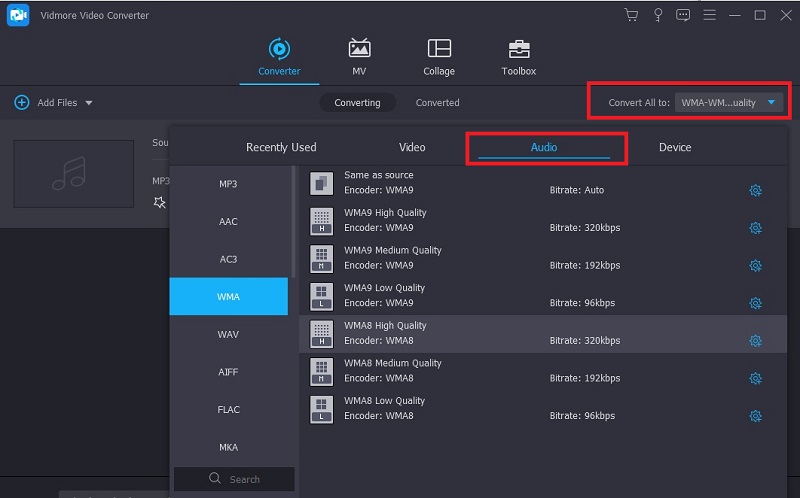Image resolution: width=800 pixels, height=498 pixels.
Task: Choose MKA in the format list
Action: coord(229,447)
